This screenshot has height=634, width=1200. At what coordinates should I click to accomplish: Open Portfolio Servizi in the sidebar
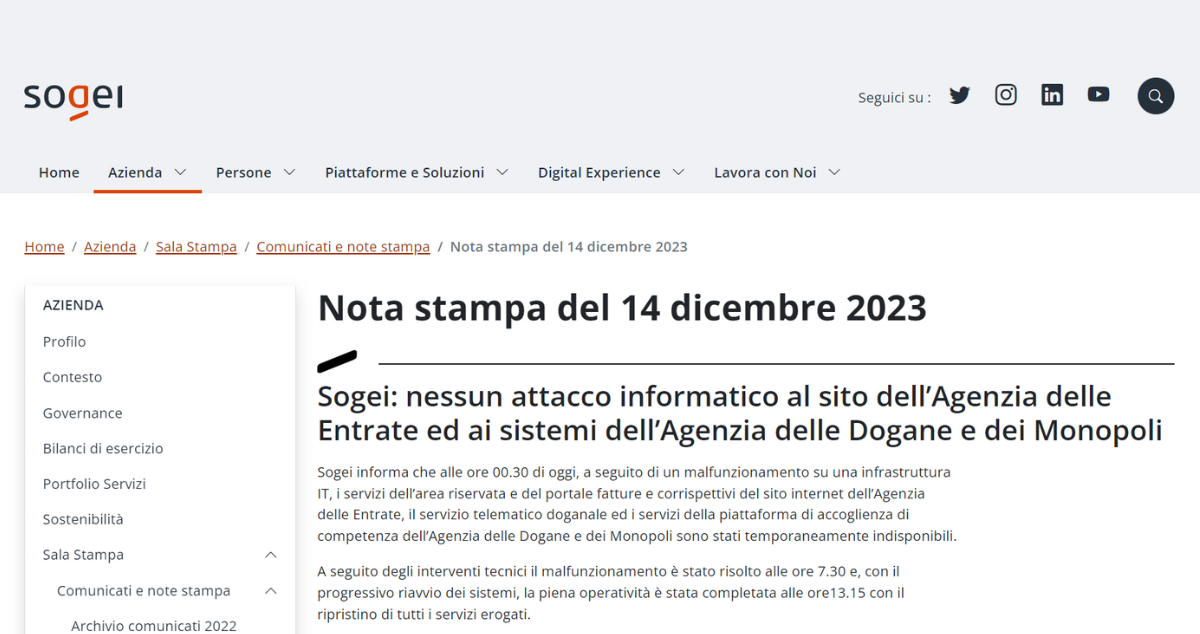(94, 484)
